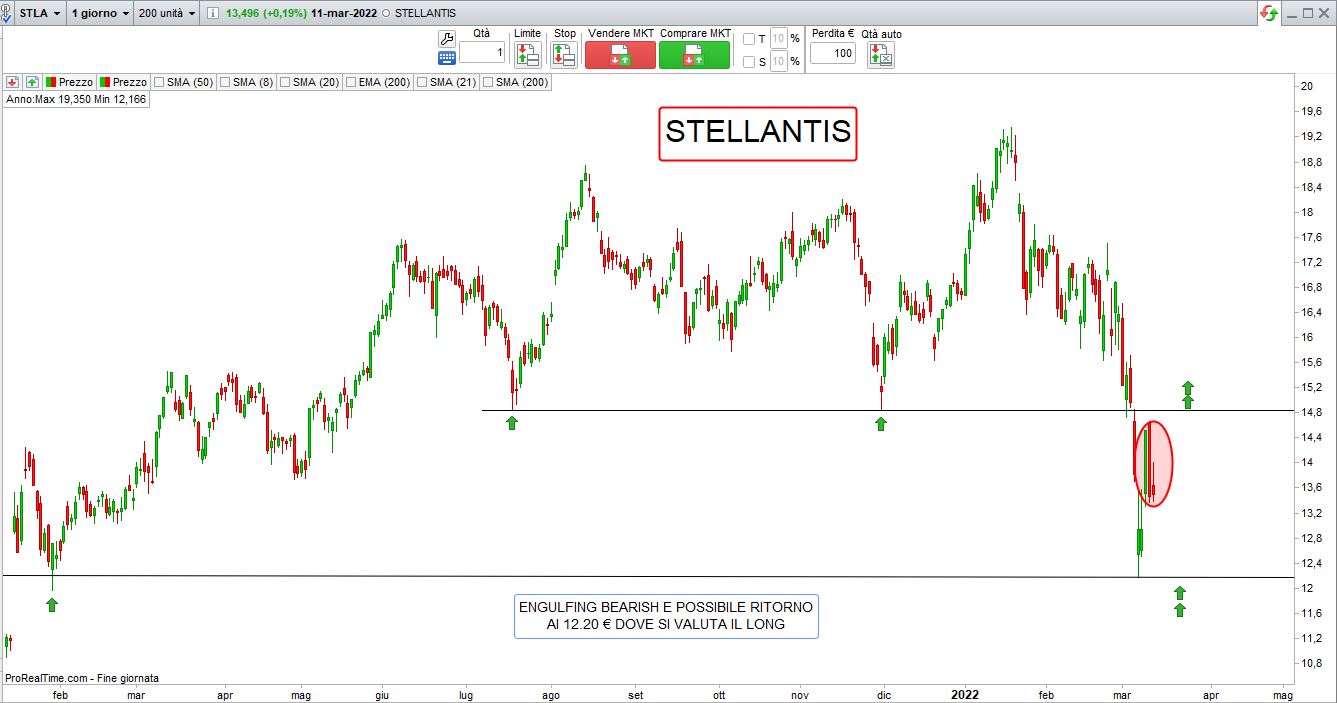Toggle the EMA (200) checkbox
This screenshot has width=1337, height=703.
(351, 82)
